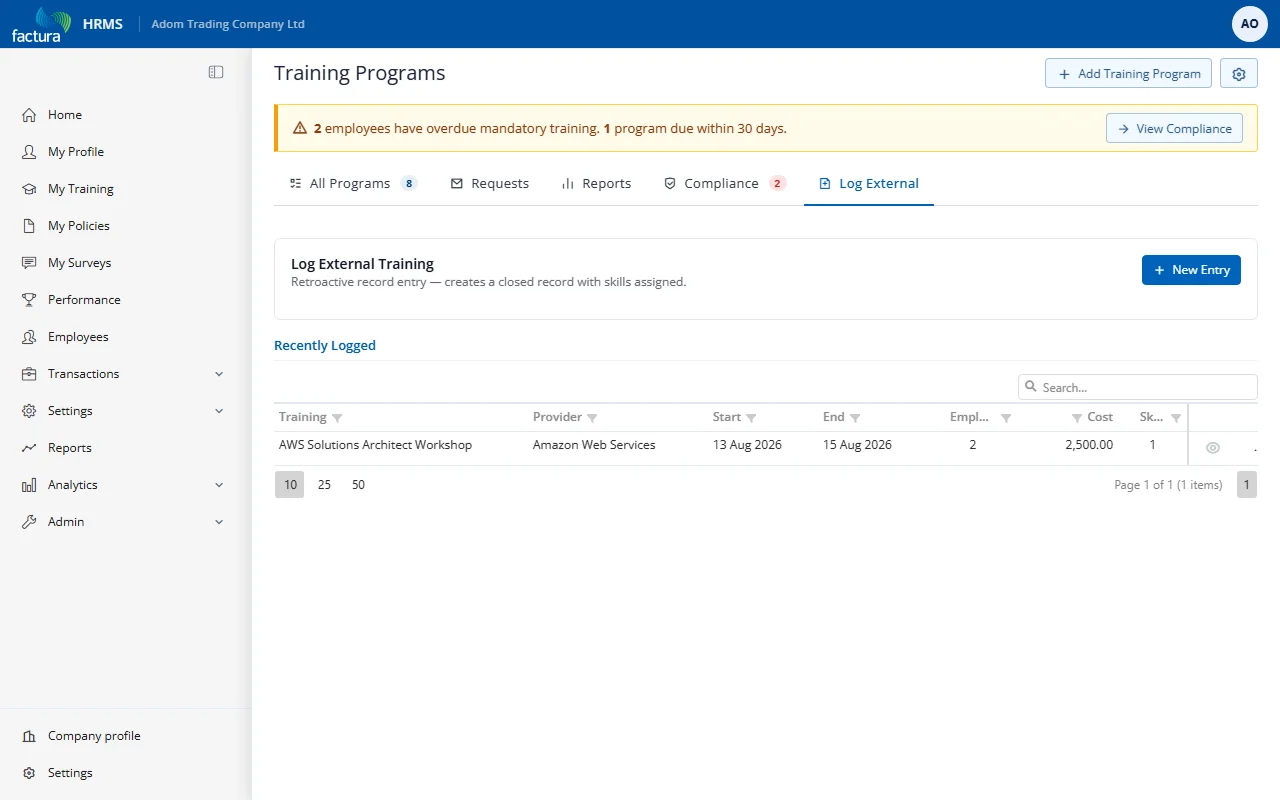Filter the Provider column
The height and width of the screenshot is (800, 1280).
tap(592, 418)
